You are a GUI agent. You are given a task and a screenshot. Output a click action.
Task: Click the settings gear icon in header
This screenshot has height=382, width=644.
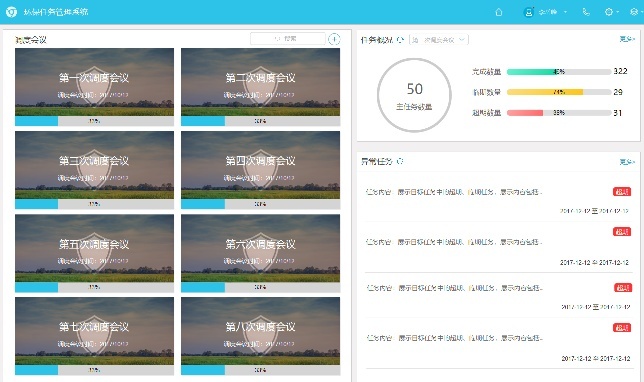pyautogui.click(x=609, y=12)
